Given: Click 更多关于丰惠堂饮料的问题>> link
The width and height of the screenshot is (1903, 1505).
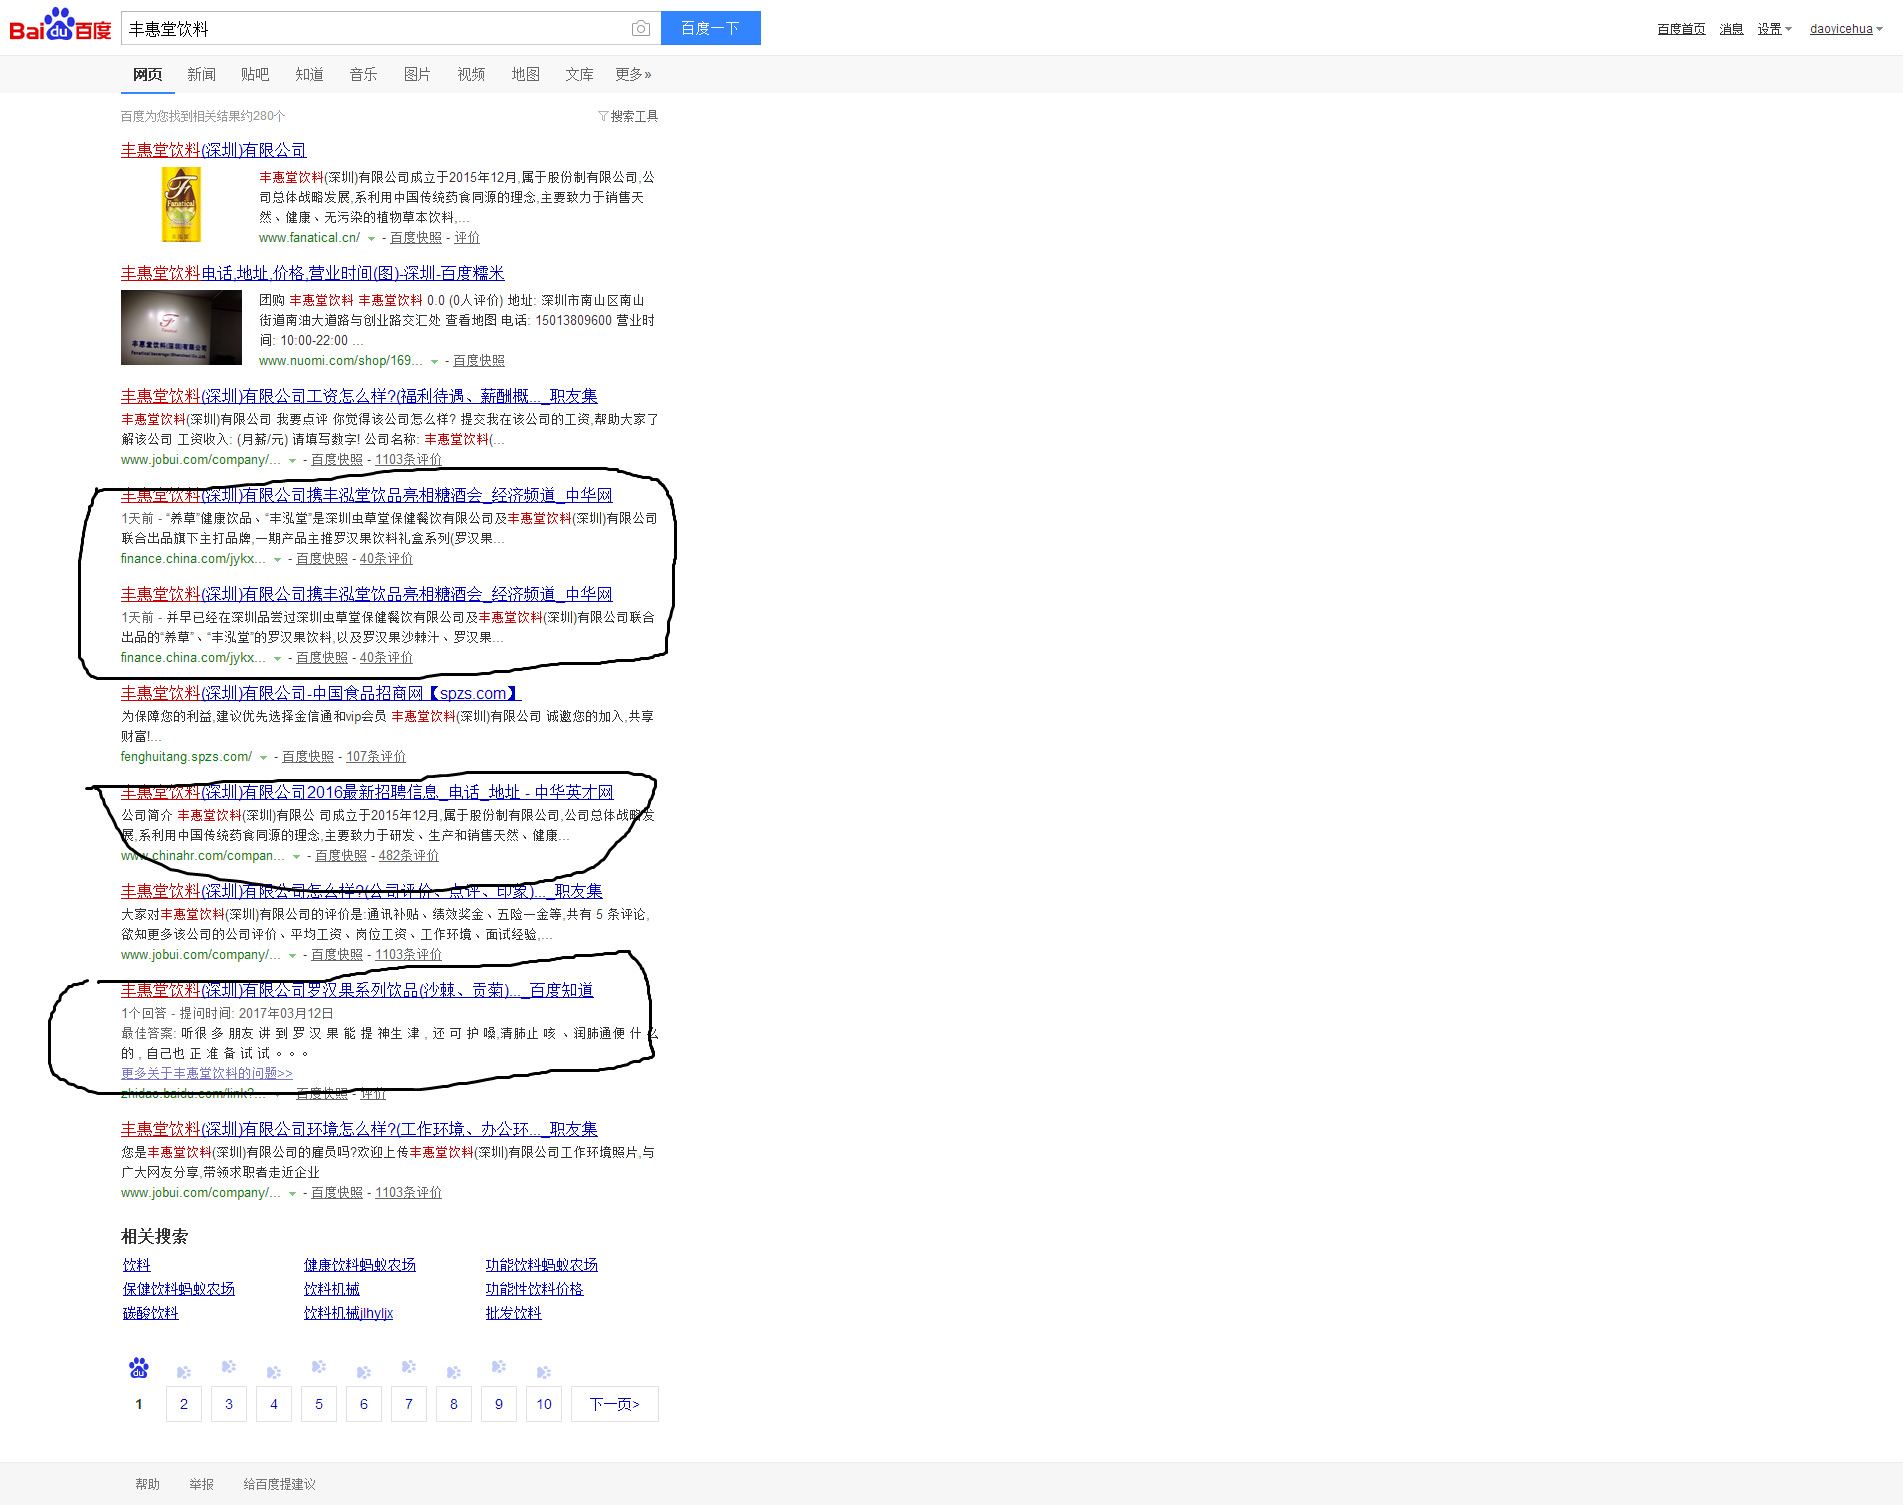Looking at the screenshot, I should point(207,1073).
